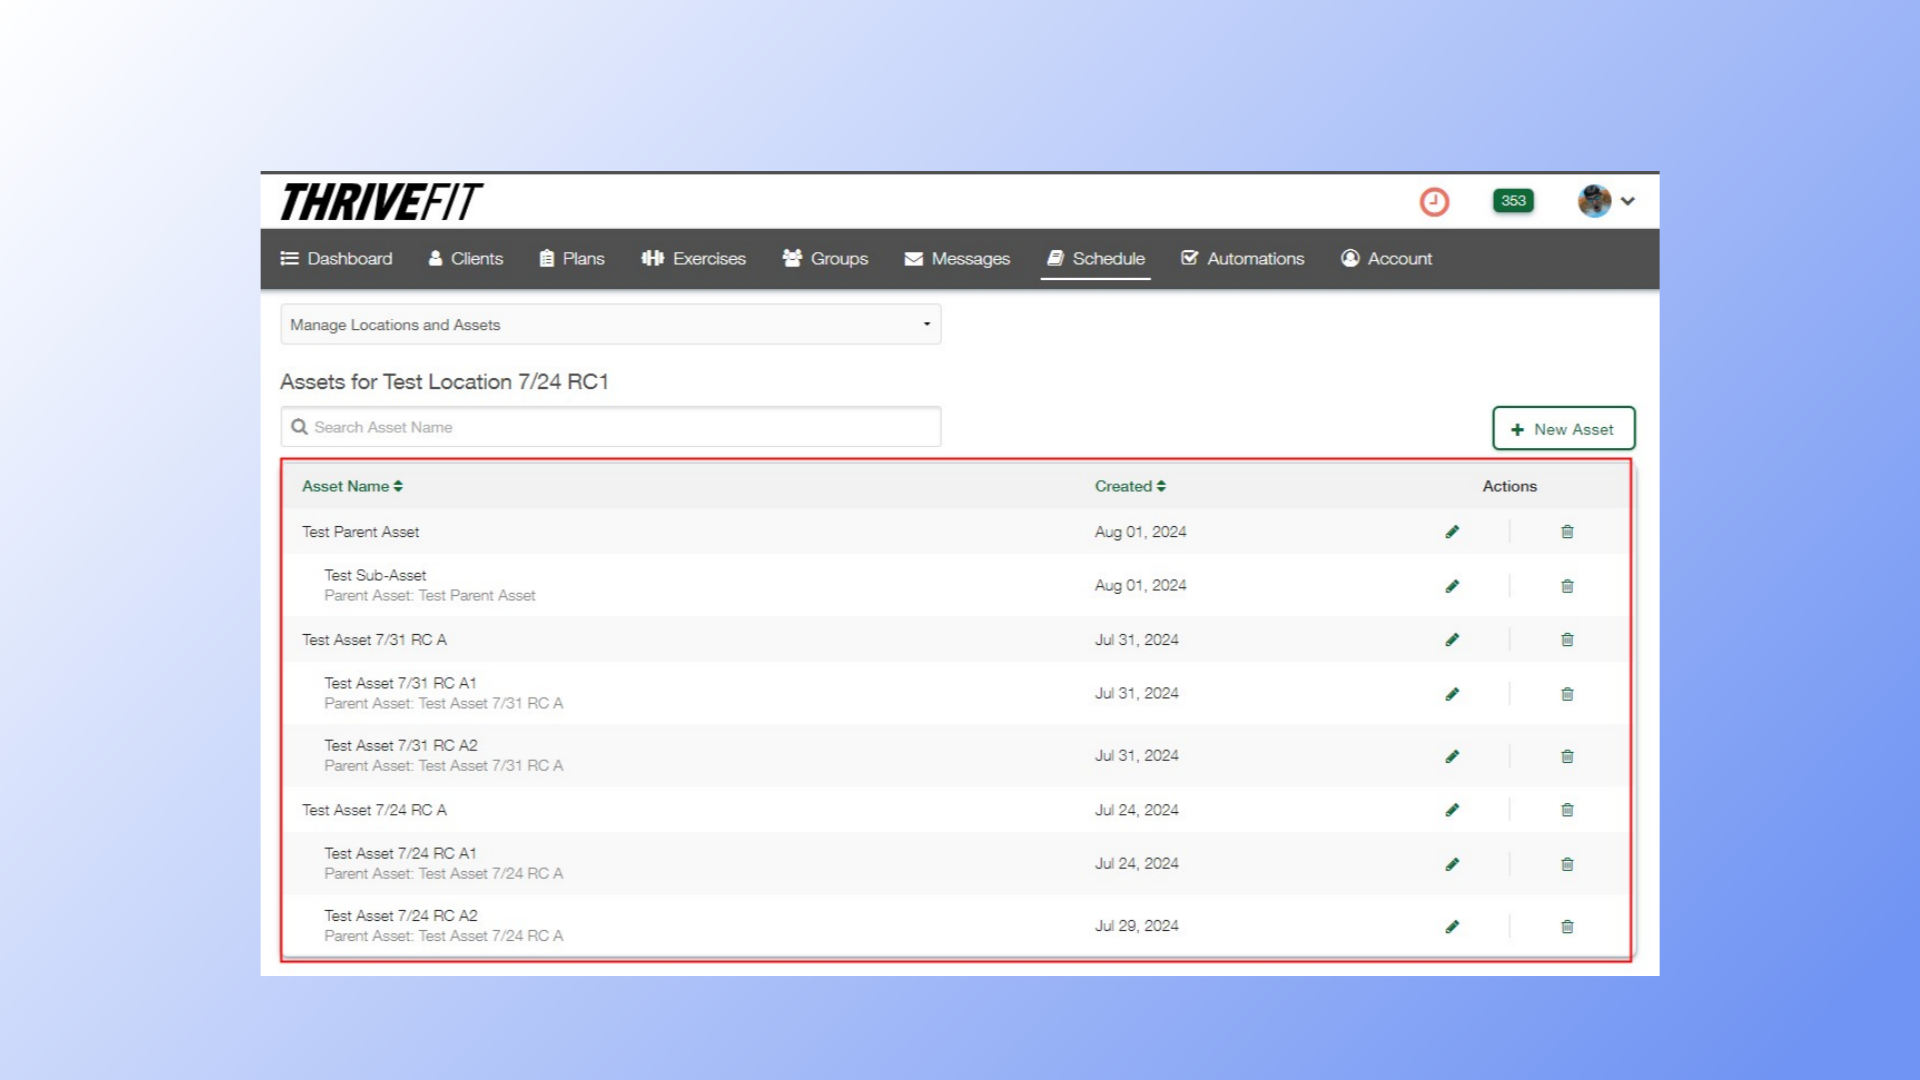
Task: Click the timer/clock icon in the top navigation
Action: 1435,200
